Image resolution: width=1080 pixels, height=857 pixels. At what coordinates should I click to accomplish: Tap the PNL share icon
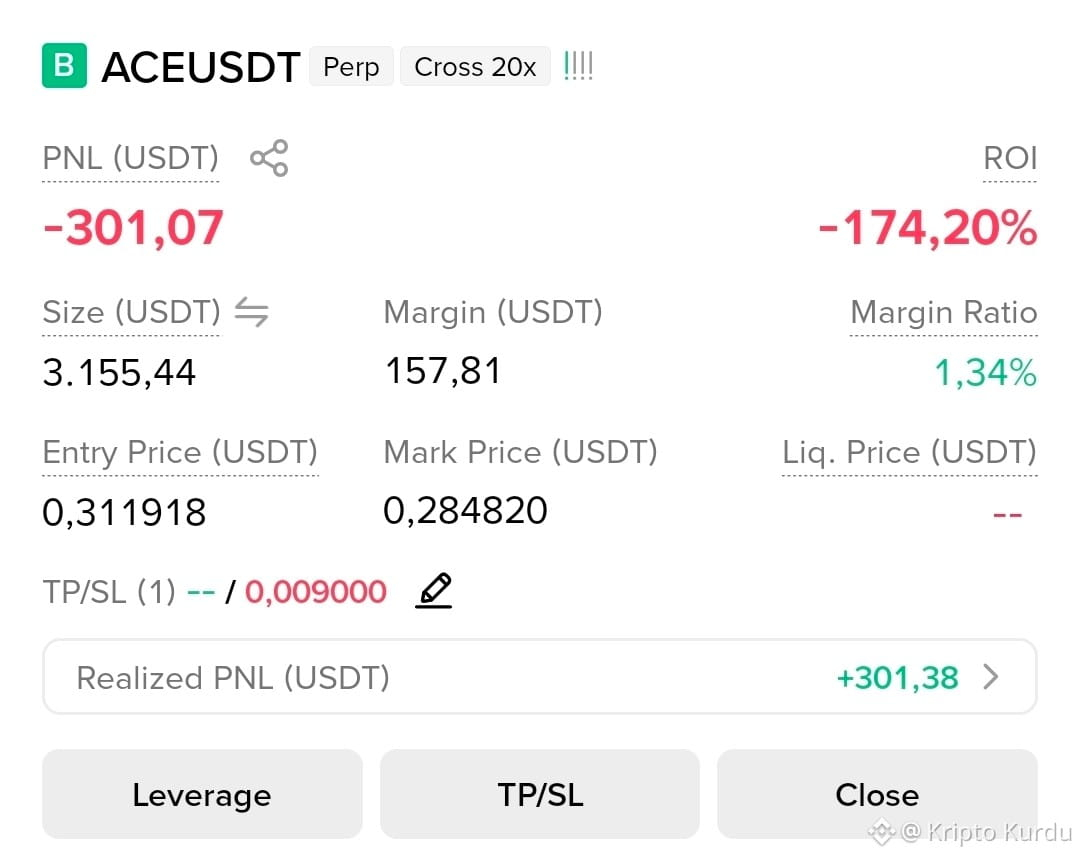[269, 158]
